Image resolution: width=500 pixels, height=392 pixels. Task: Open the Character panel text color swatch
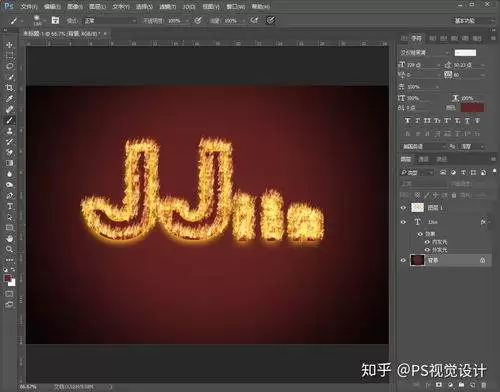point(472,107)
